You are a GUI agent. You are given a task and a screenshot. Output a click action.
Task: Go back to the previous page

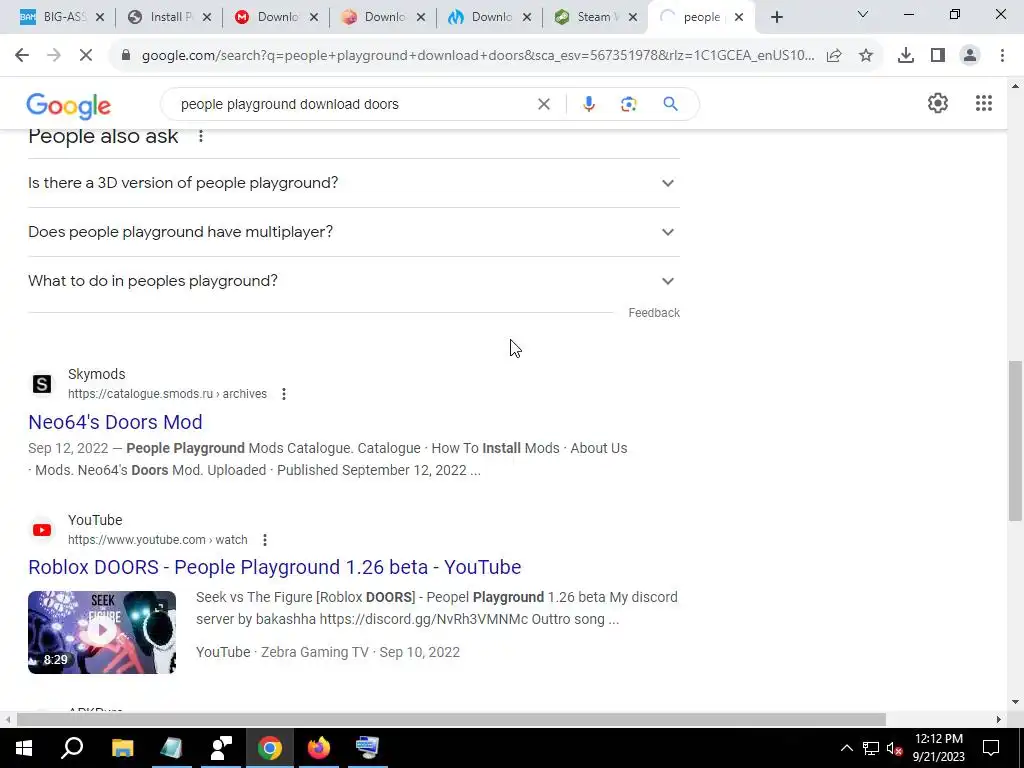click(x=22, y=56)
